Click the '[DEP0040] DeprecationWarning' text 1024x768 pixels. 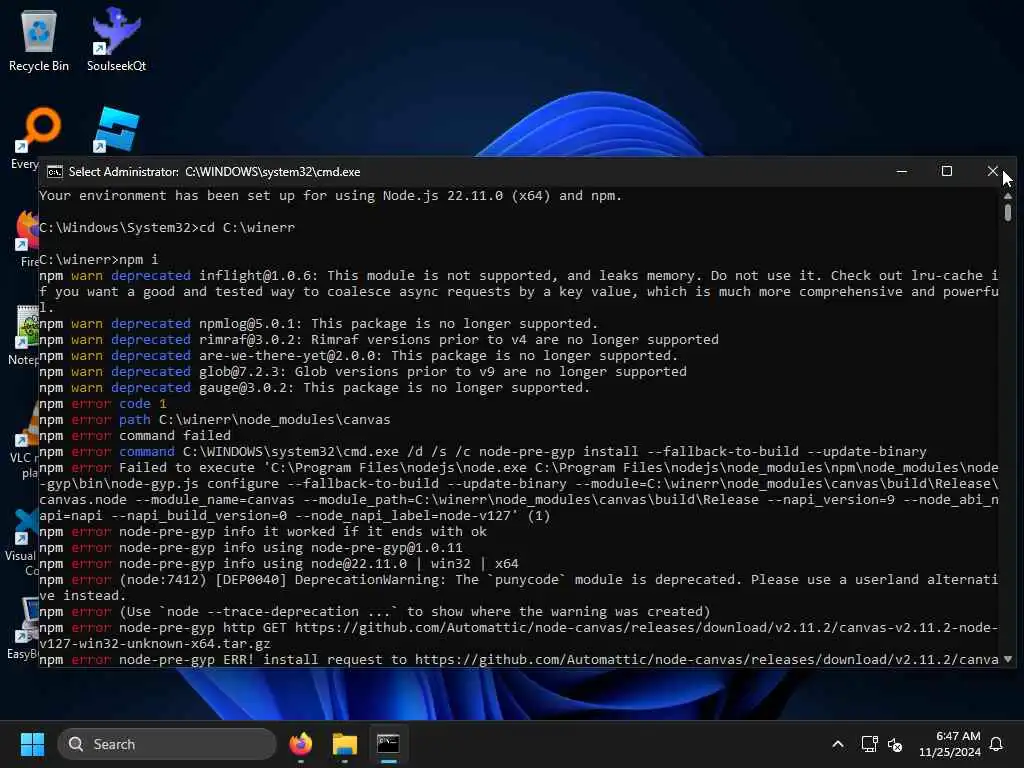[331, 579]
